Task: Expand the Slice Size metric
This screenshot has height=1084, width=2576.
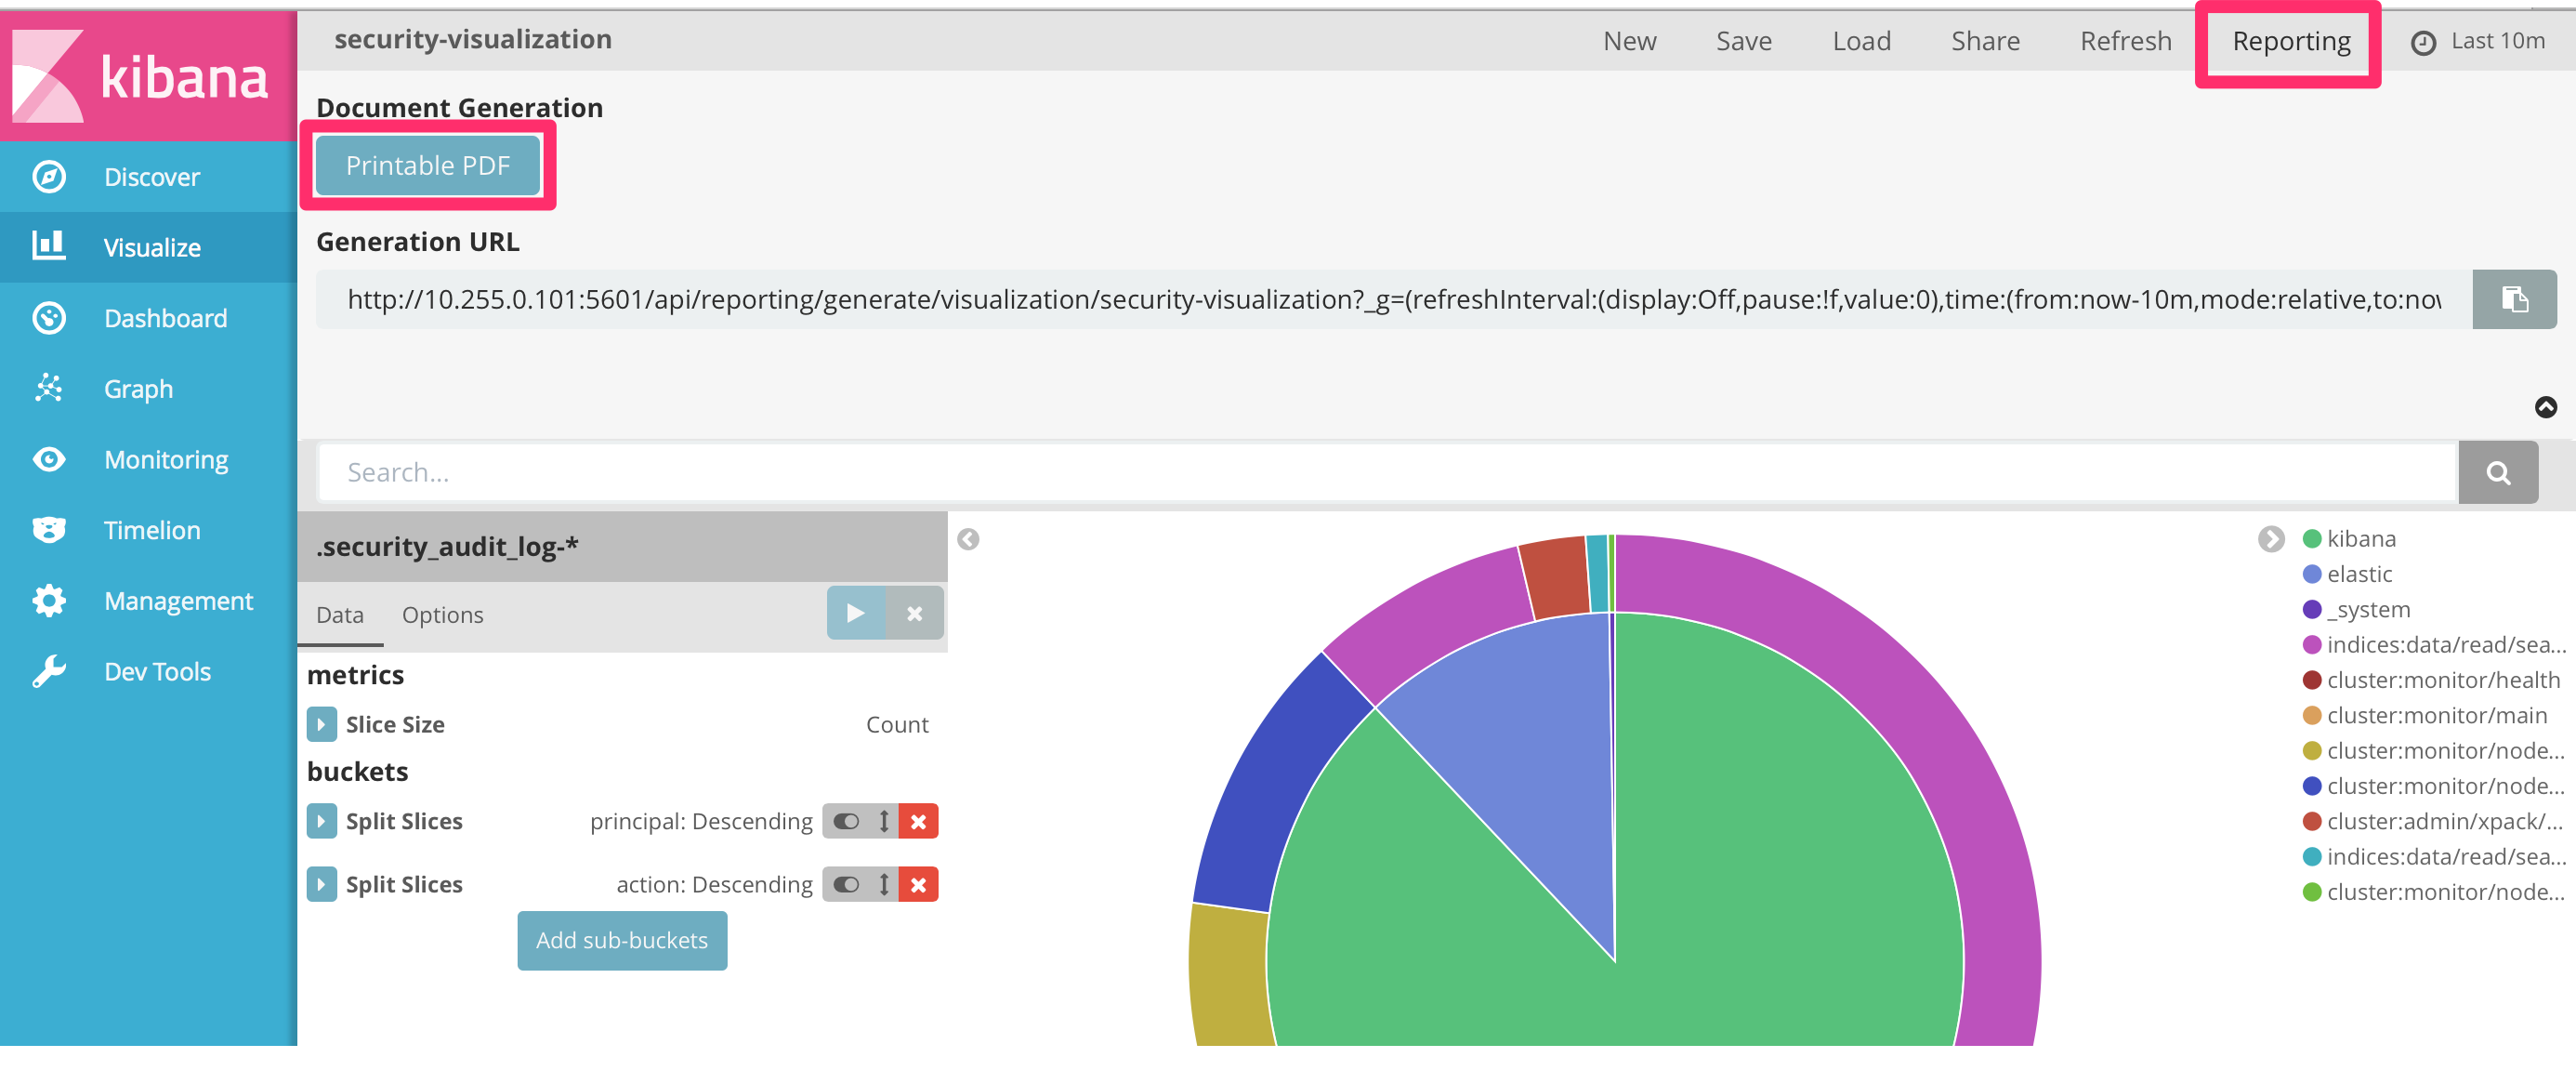Action: pyautogui.click(x=321, y=724)
